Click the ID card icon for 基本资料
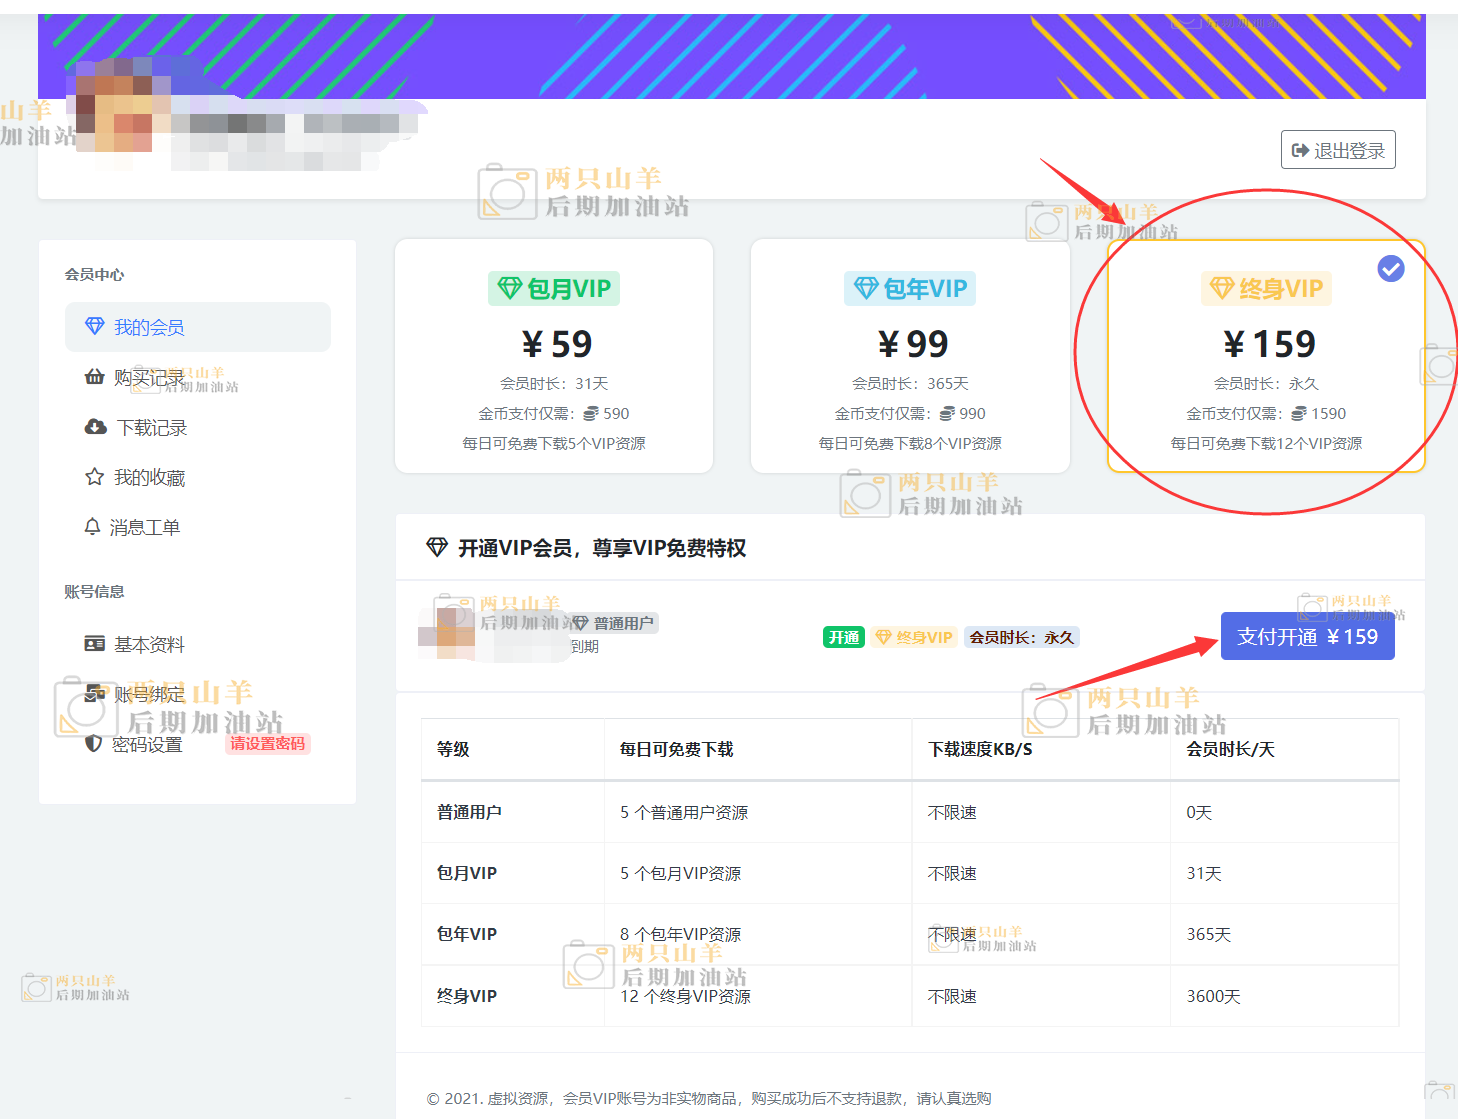Viewport: 1458px width, 1119px height. [x=95, y=644]
